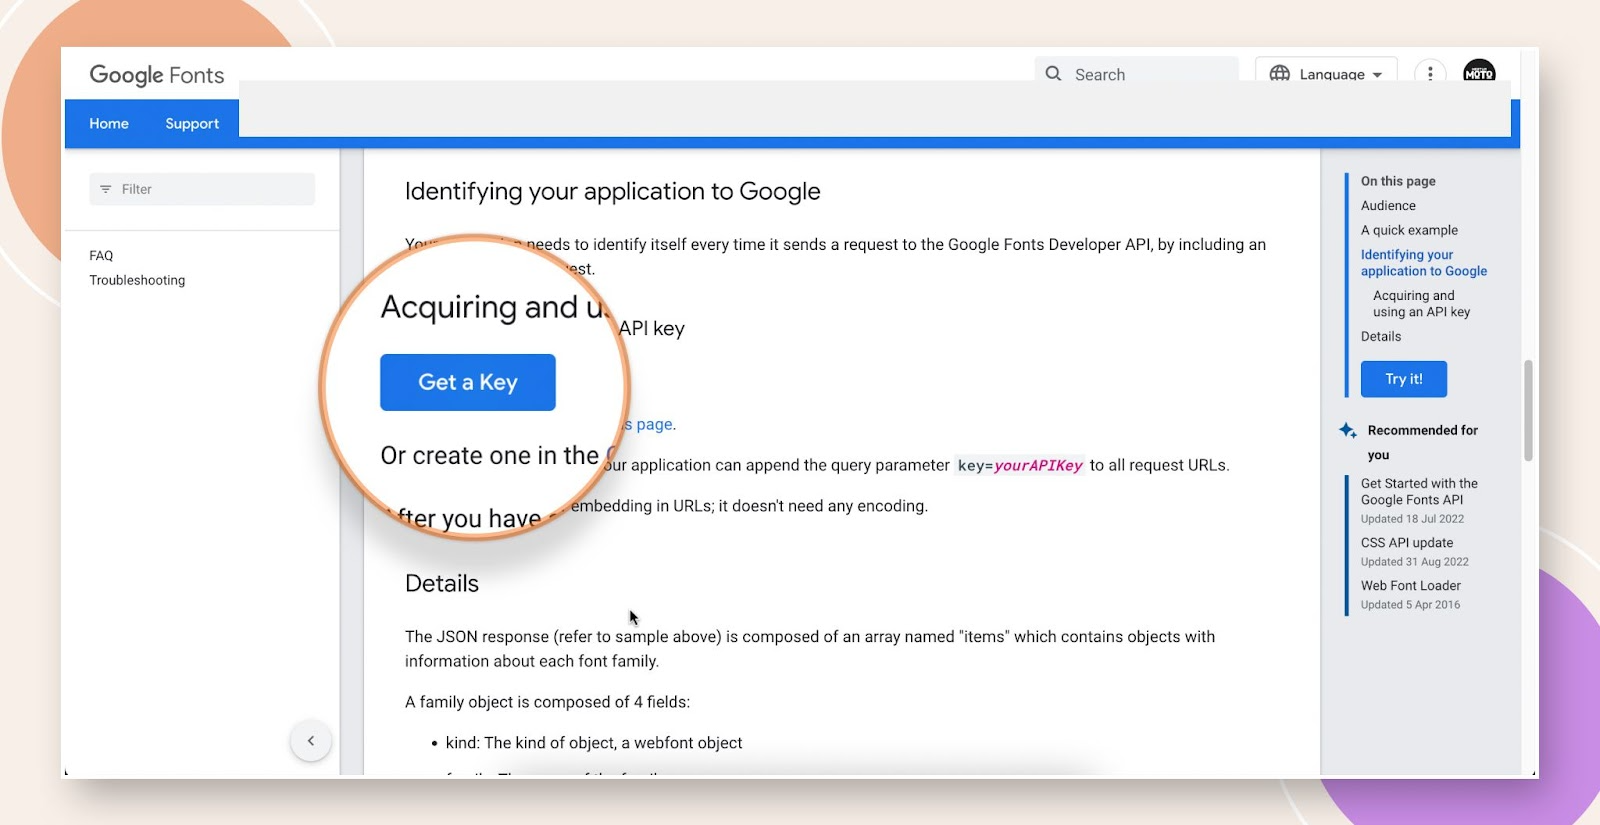The image size is (1600, 825).
Task: Click the sparkle icon beside Recommended for you
Action: coord(1347,430)
